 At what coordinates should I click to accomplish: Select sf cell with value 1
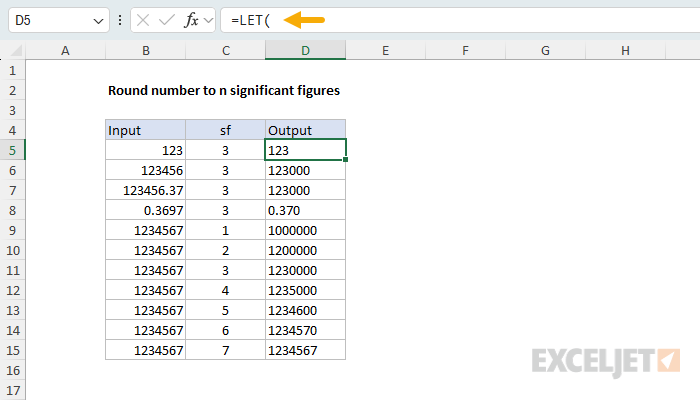pos(225,230)
